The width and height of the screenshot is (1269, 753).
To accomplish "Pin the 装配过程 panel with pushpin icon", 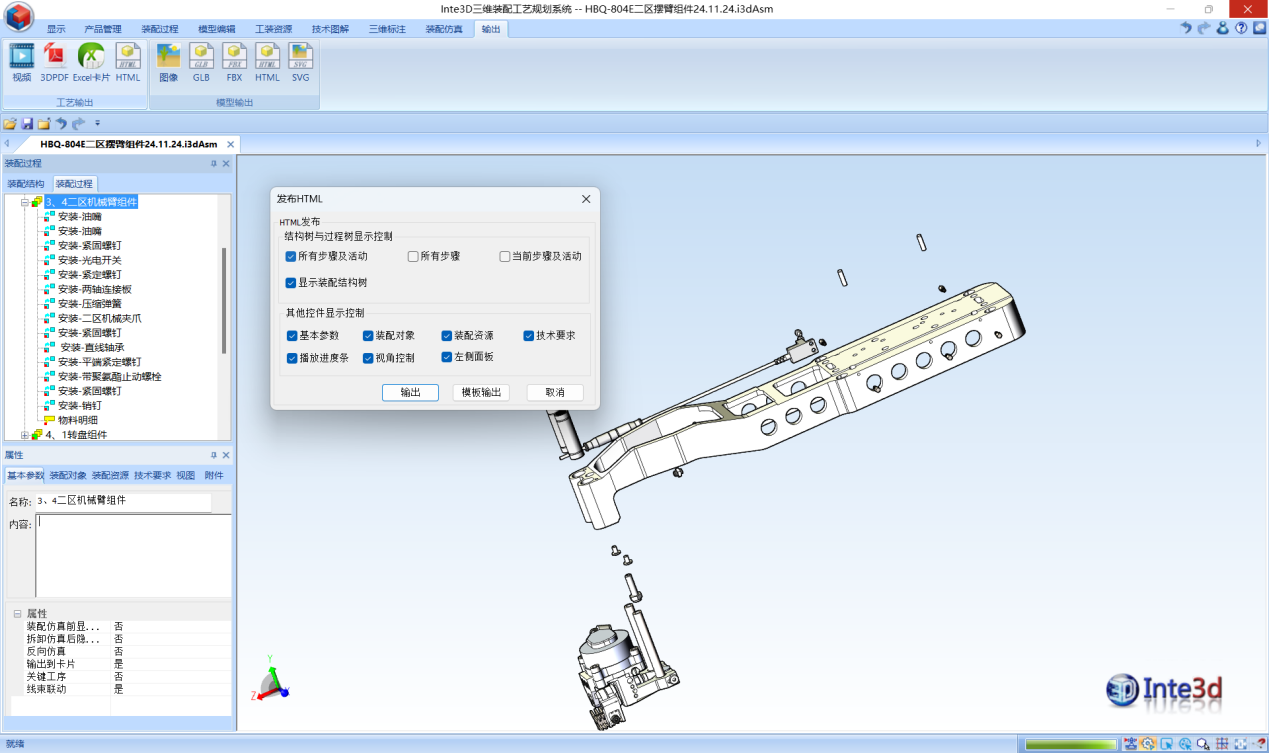I will [213, 163].
